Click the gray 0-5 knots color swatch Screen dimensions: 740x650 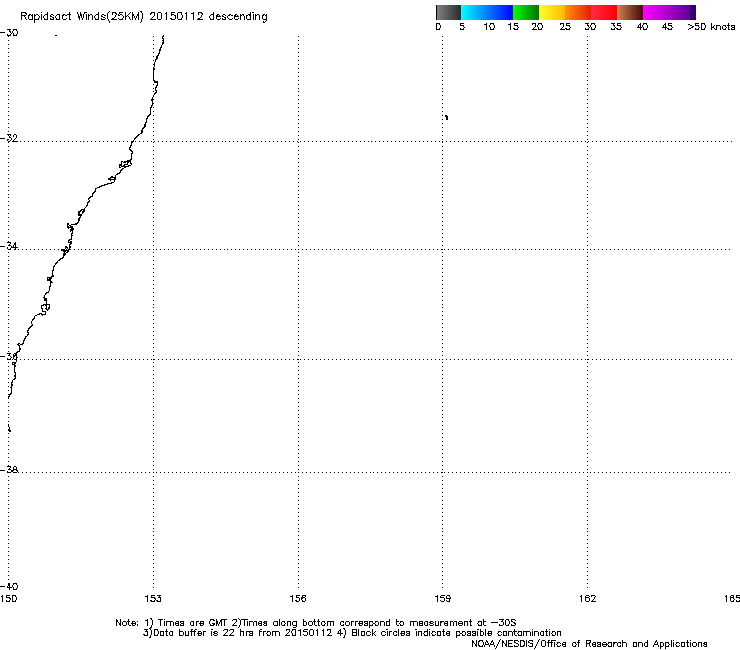coord(448,12)
